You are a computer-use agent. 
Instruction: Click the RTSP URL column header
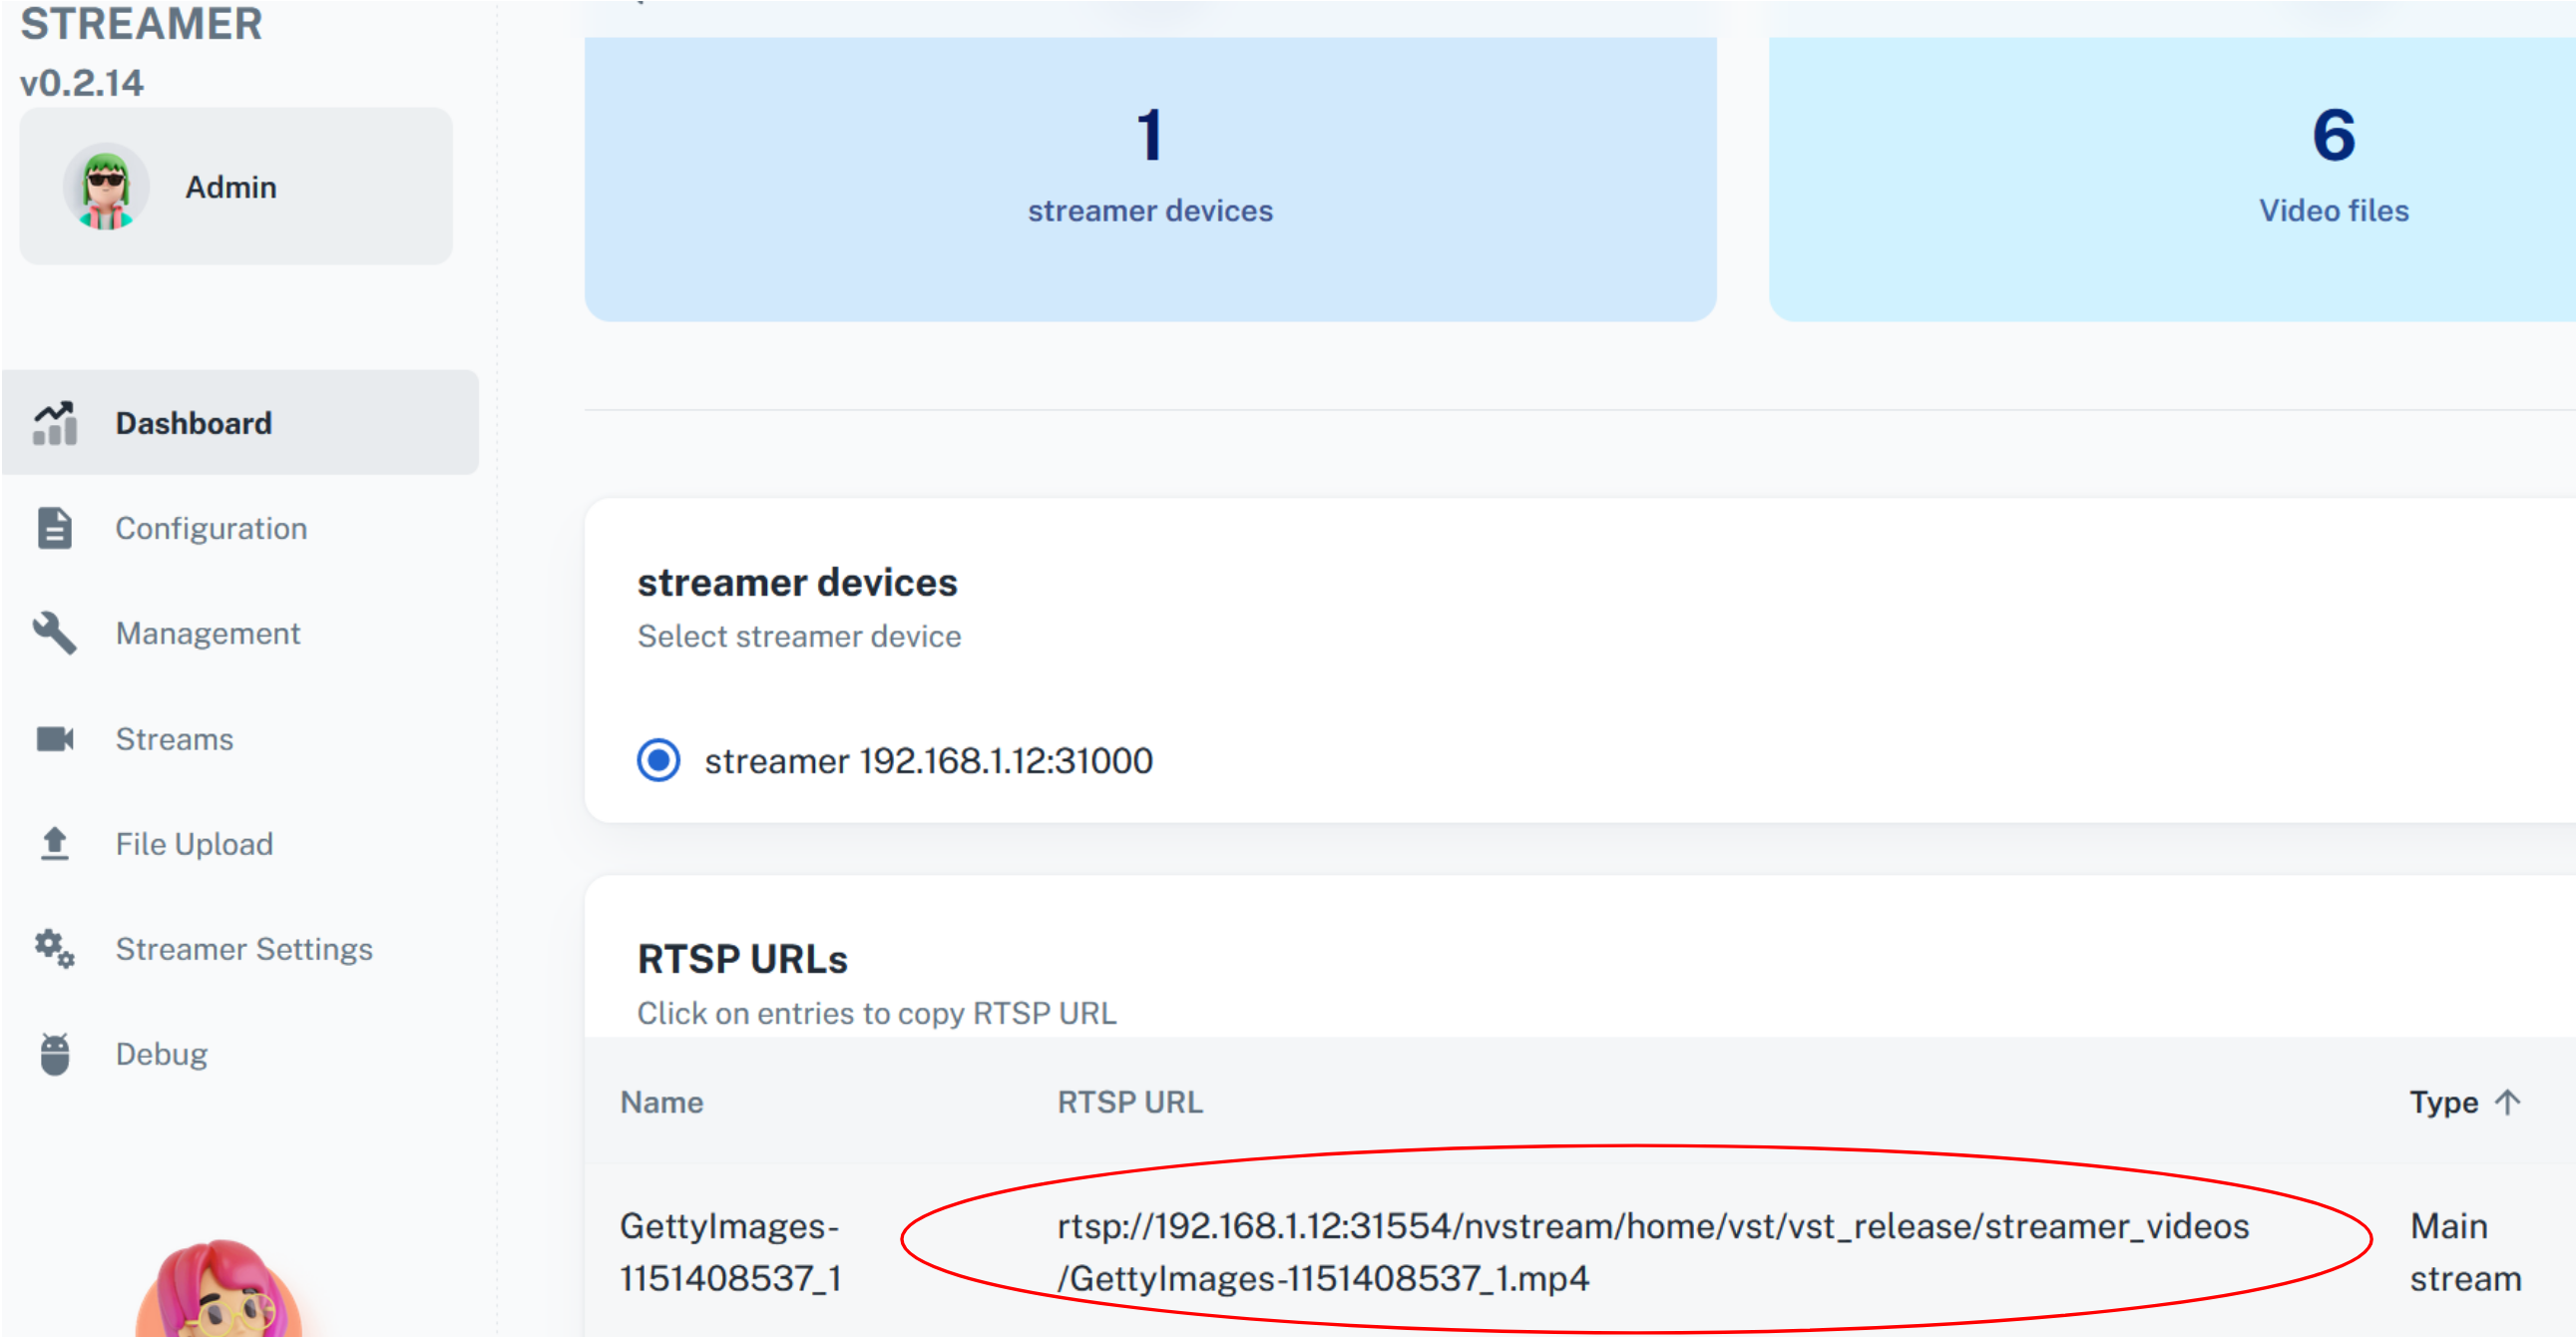coord(1130,1102)
